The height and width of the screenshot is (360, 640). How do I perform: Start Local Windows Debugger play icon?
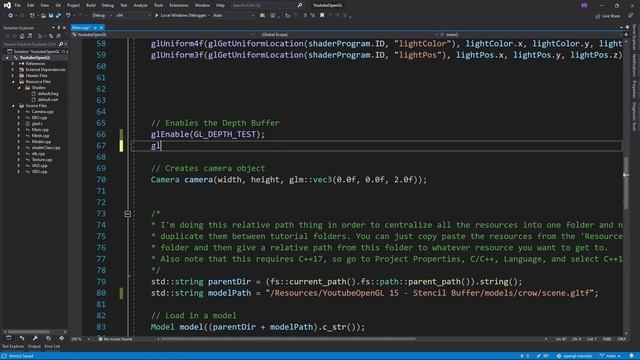pos(156,16)
